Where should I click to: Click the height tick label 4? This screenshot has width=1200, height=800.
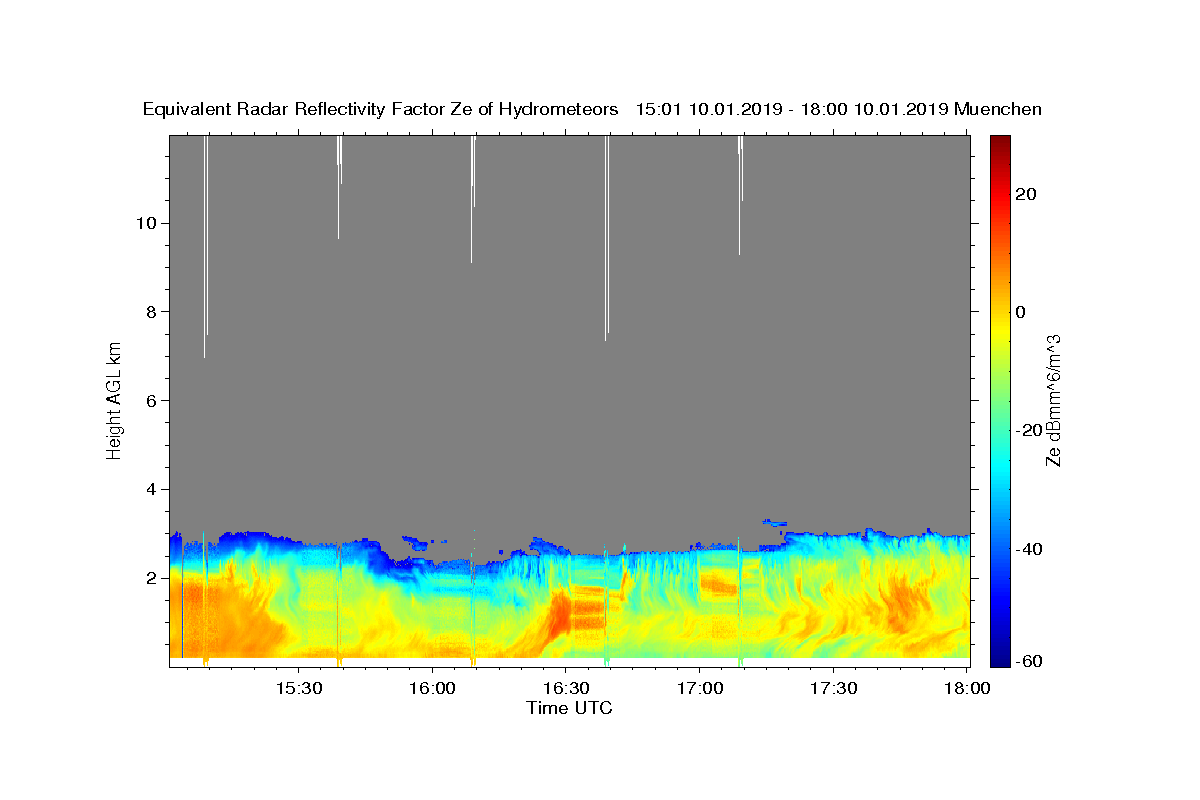(x=150, y=490)
